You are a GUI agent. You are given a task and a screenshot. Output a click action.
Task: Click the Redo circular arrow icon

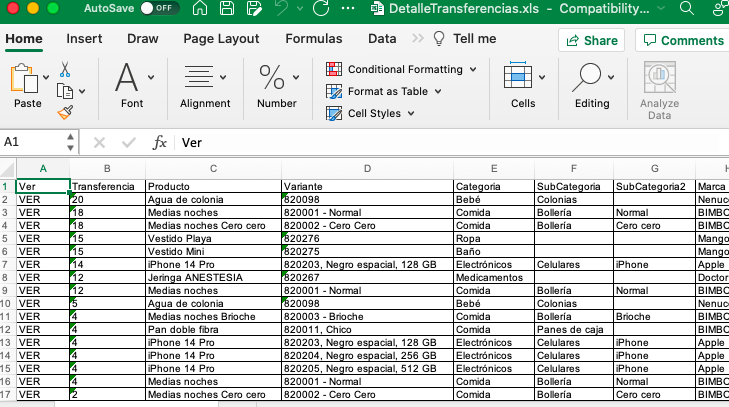coord(321,8)
